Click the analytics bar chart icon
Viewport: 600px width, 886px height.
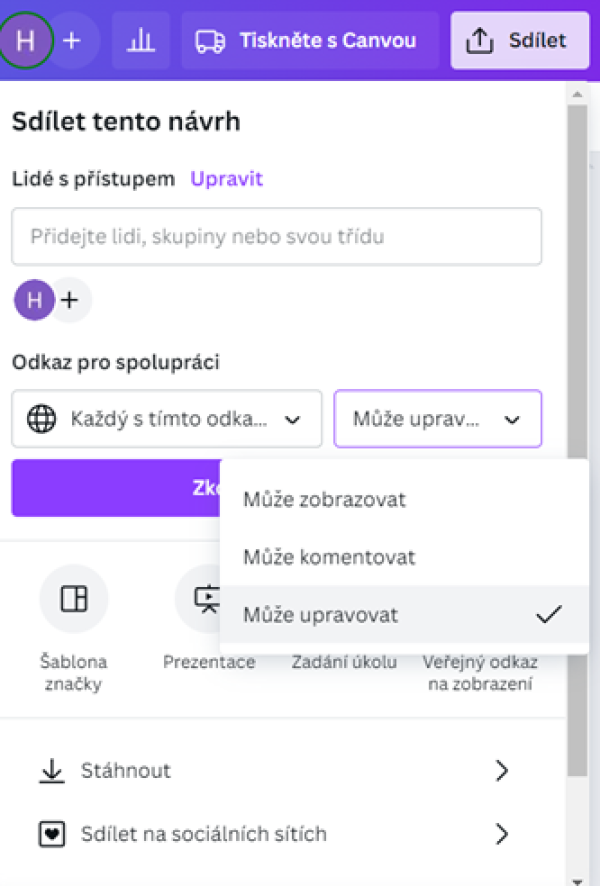(141, 41)
